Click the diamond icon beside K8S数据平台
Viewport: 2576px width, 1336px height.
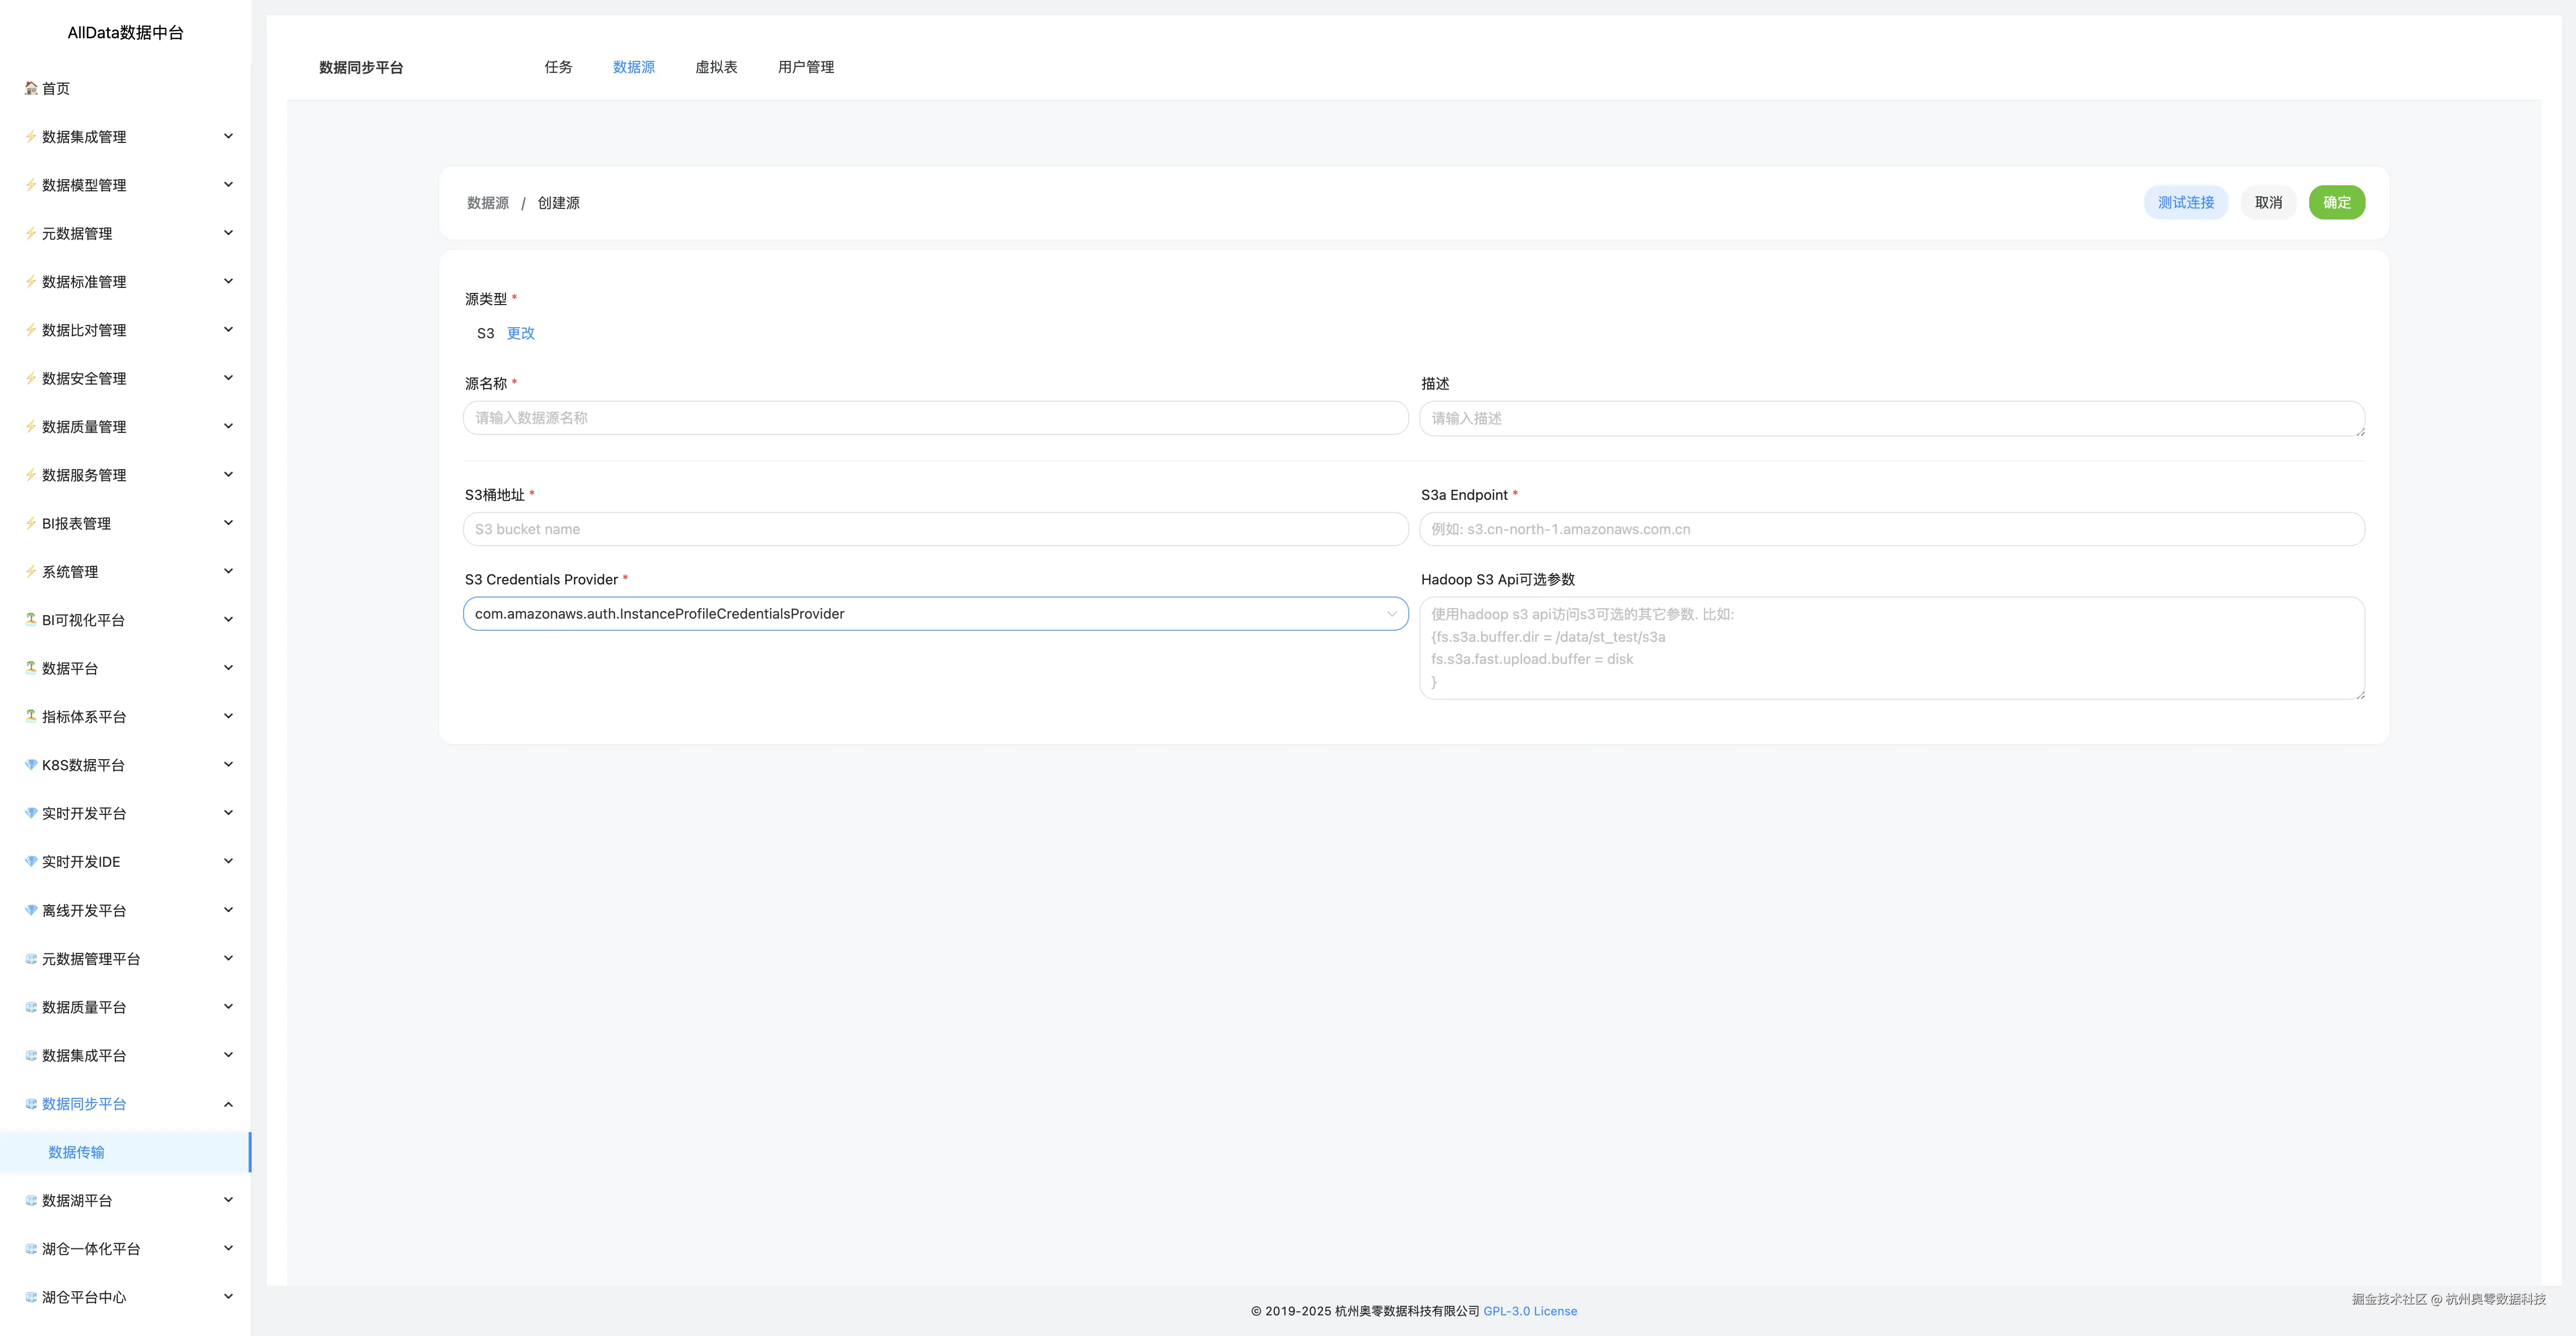31,765
